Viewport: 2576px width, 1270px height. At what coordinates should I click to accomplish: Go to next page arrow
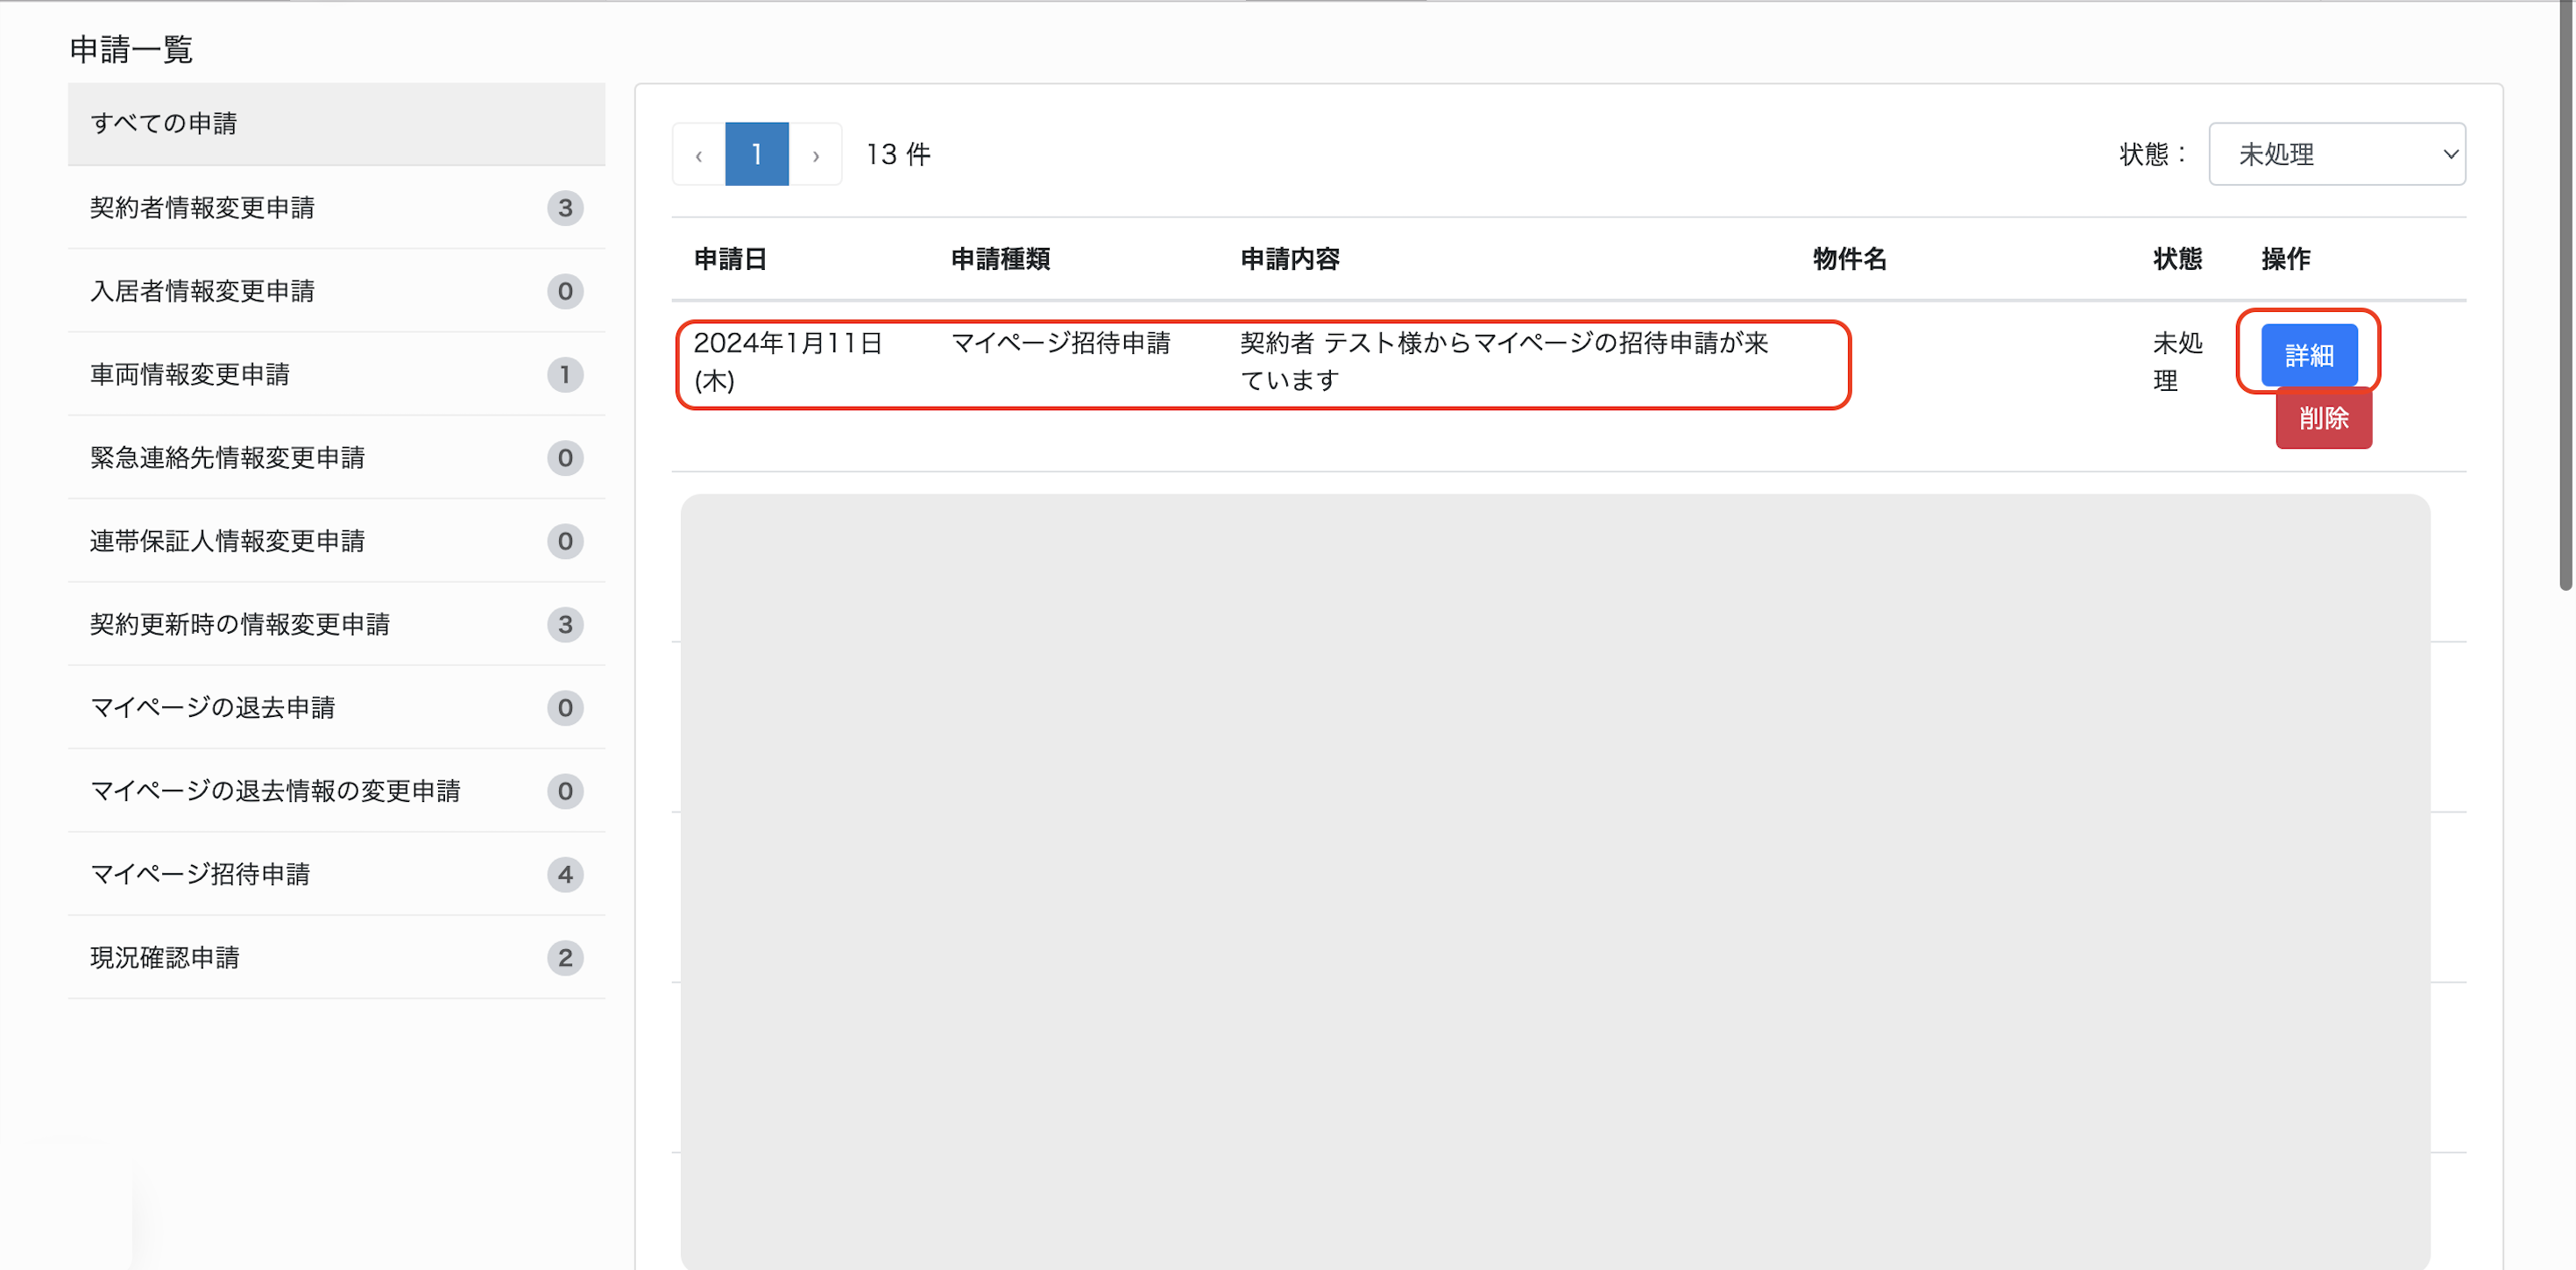[x=816, y=154]
